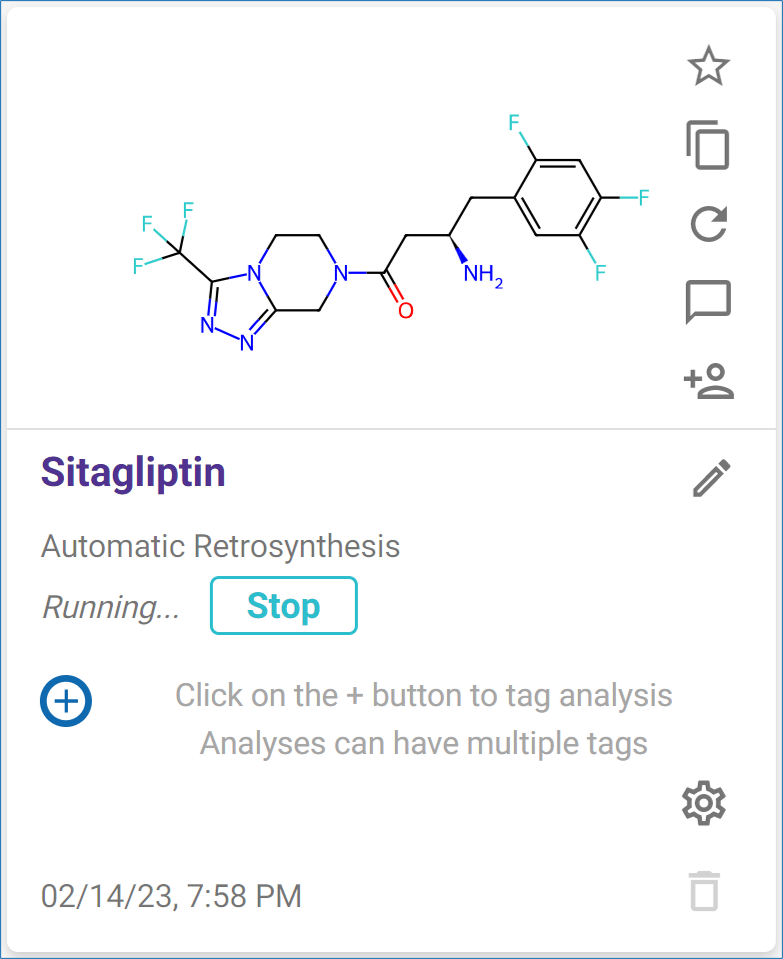Edit the analysis name with the pencil icon
The width and height of the screenshot is (783, 959).
coord(712,478)
